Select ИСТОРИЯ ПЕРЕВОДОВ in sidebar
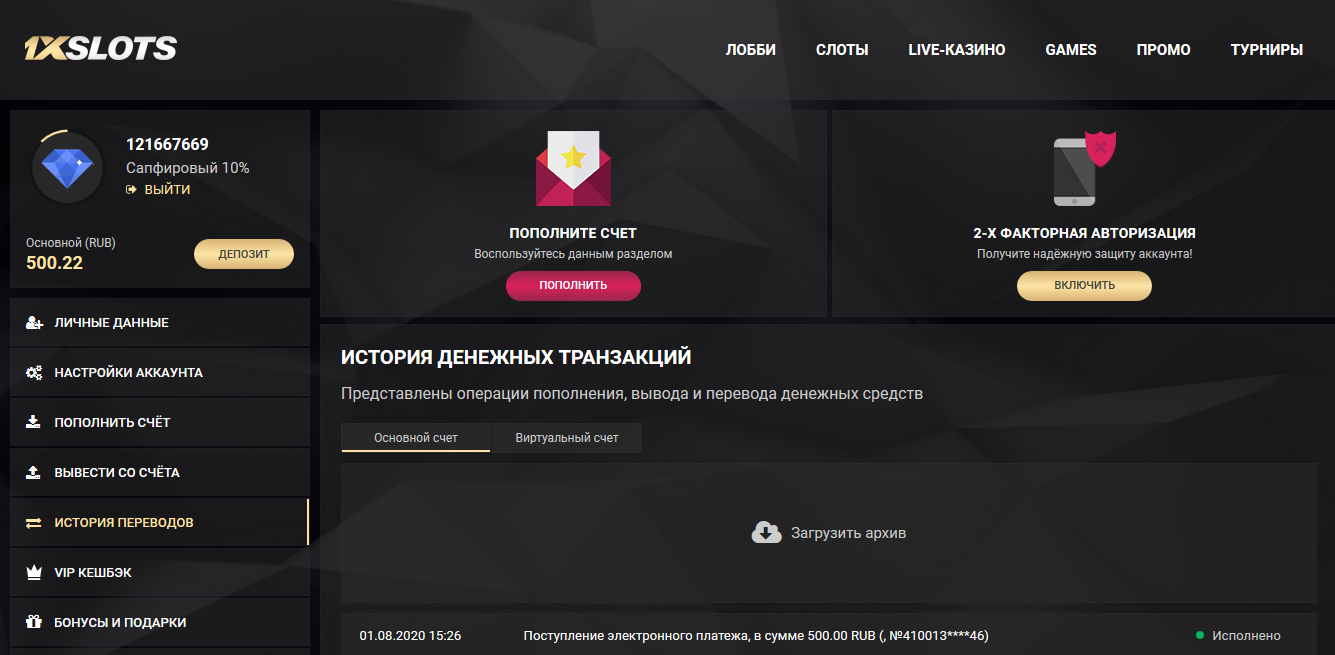The width and height of the screenshot is (1335, 655). pos(160,522)
